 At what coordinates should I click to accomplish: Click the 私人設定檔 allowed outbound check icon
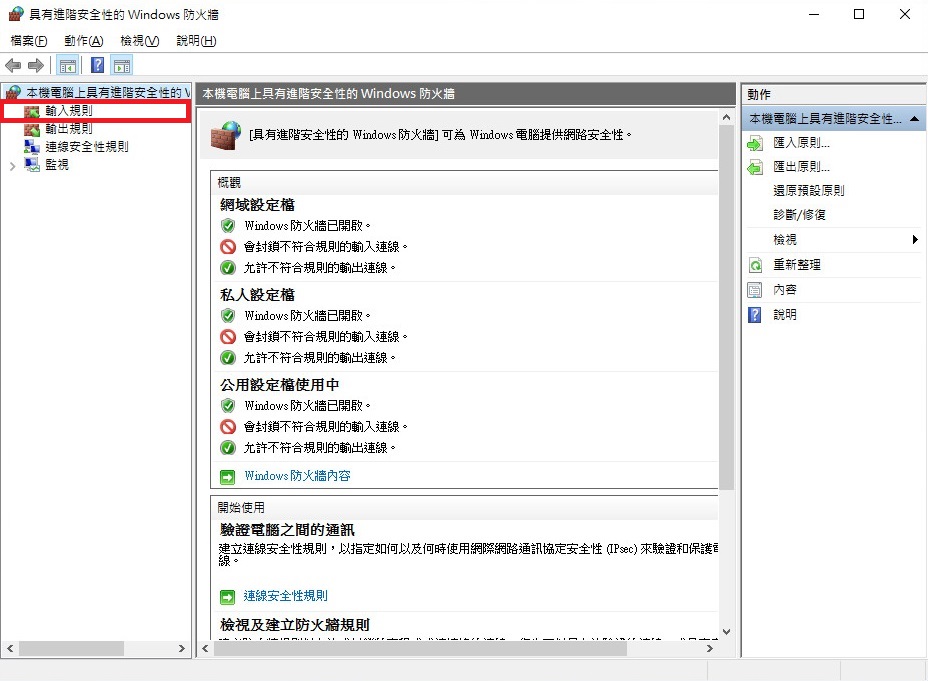tap(228, 358)
